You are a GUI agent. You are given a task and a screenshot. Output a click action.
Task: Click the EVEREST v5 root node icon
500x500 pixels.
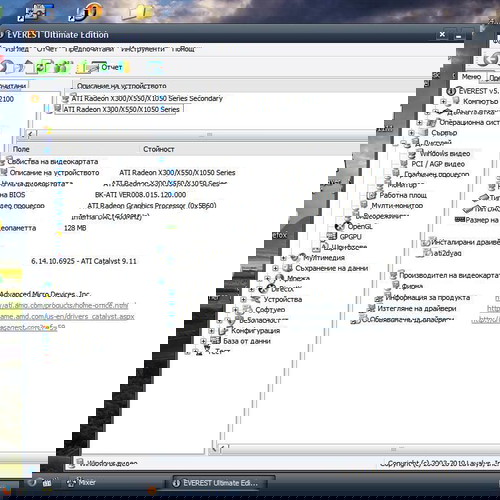[451, 91]
